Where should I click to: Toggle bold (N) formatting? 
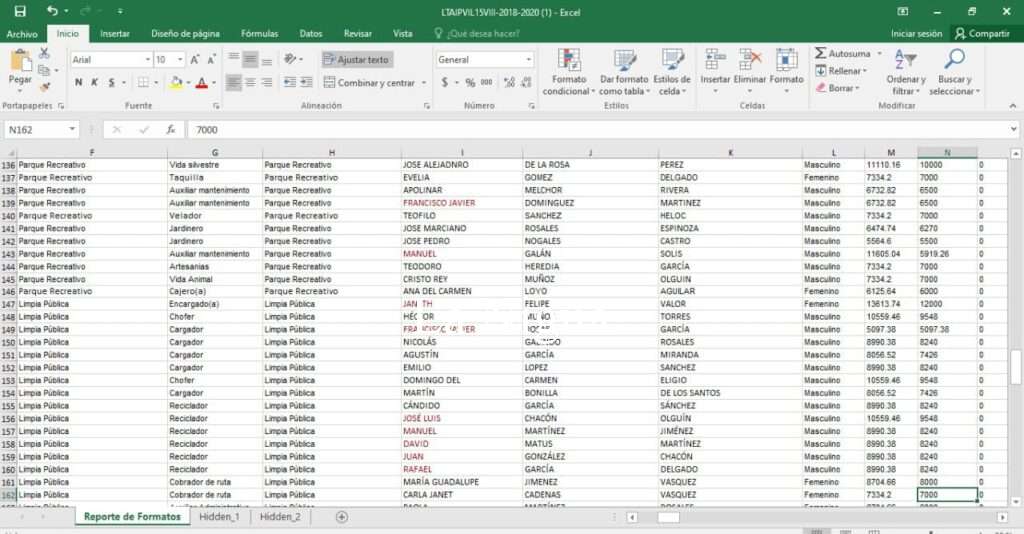(x=78, y=83)
